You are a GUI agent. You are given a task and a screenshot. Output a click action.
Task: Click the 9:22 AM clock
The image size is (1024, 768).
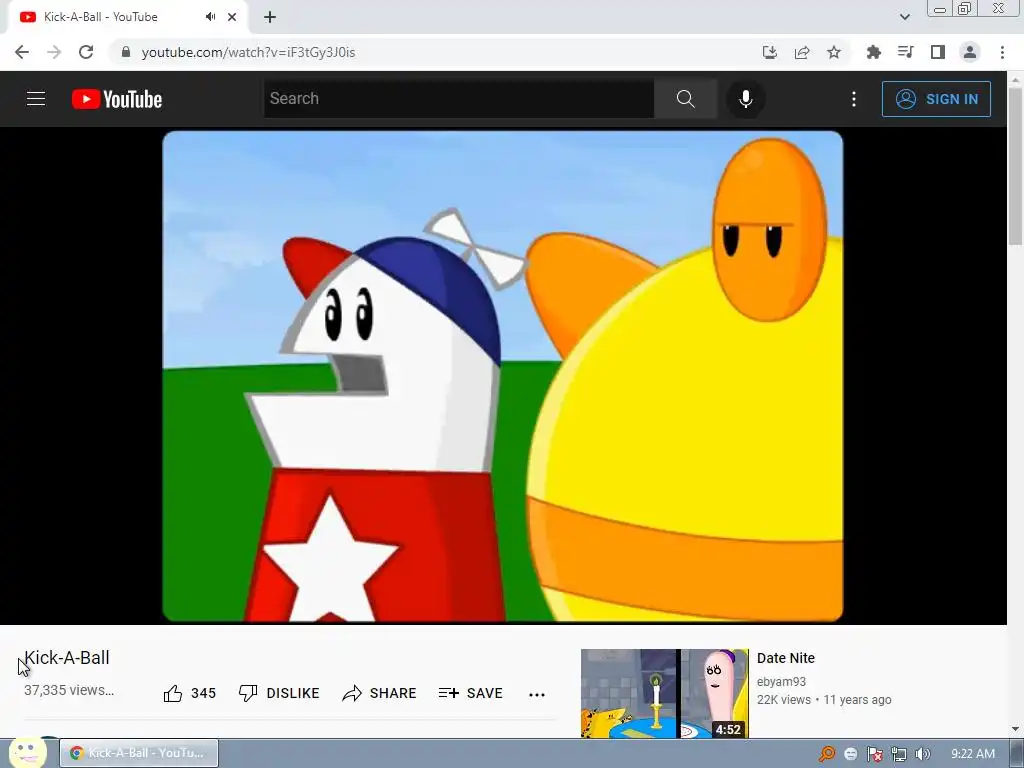pyautogui.click(x=973, y=754)
